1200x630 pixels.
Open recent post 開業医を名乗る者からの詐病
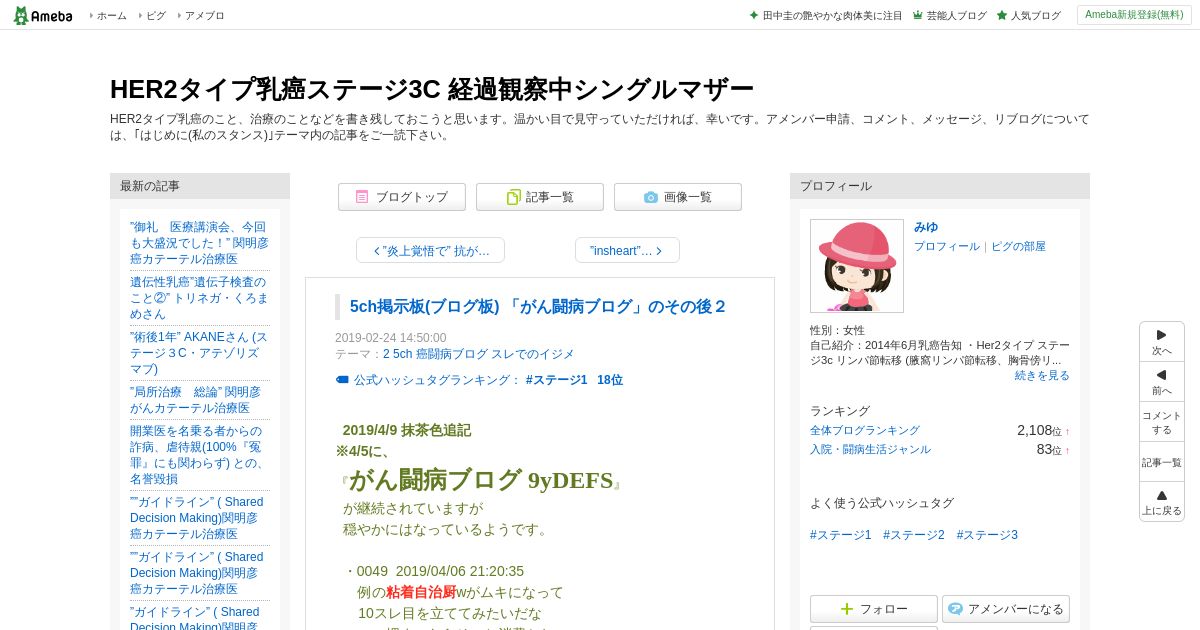tap(199, 455)
